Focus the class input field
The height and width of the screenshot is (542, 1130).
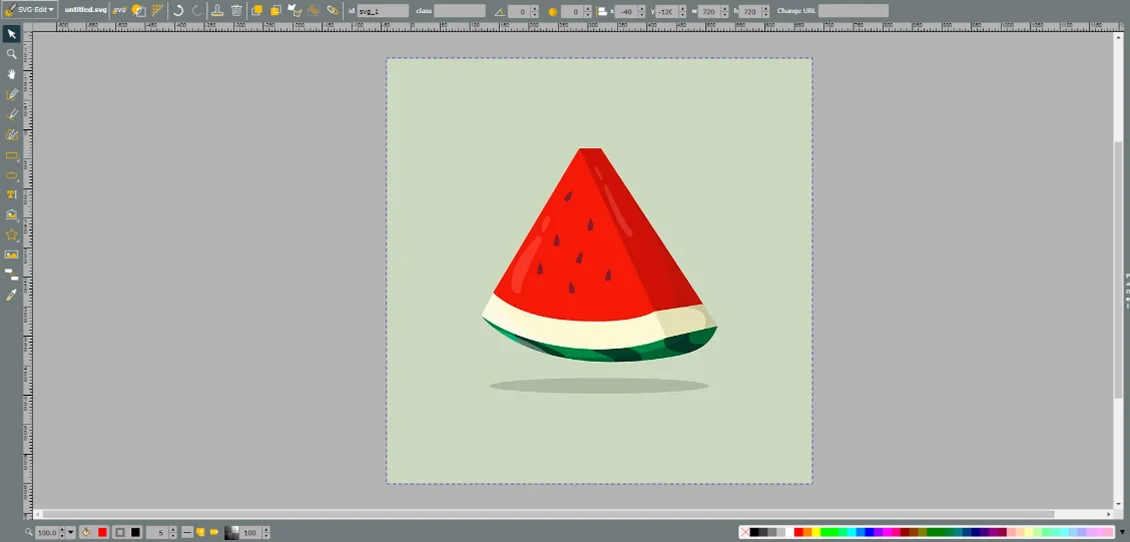(460, 12)
